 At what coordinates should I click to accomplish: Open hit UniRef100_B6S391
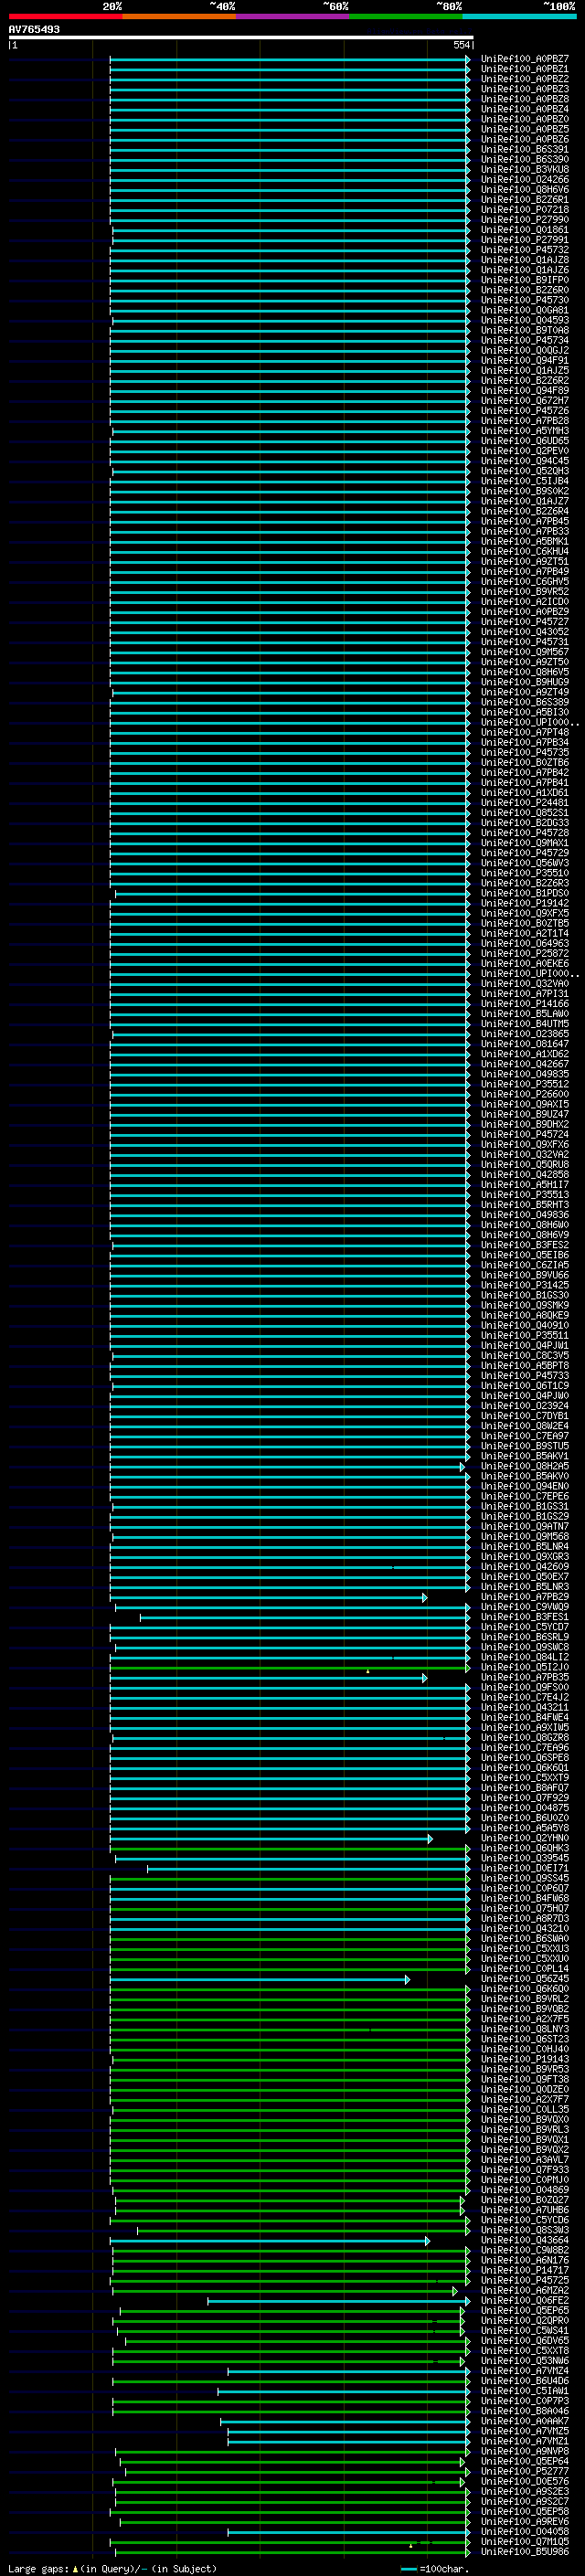click(x=525, y=149)
